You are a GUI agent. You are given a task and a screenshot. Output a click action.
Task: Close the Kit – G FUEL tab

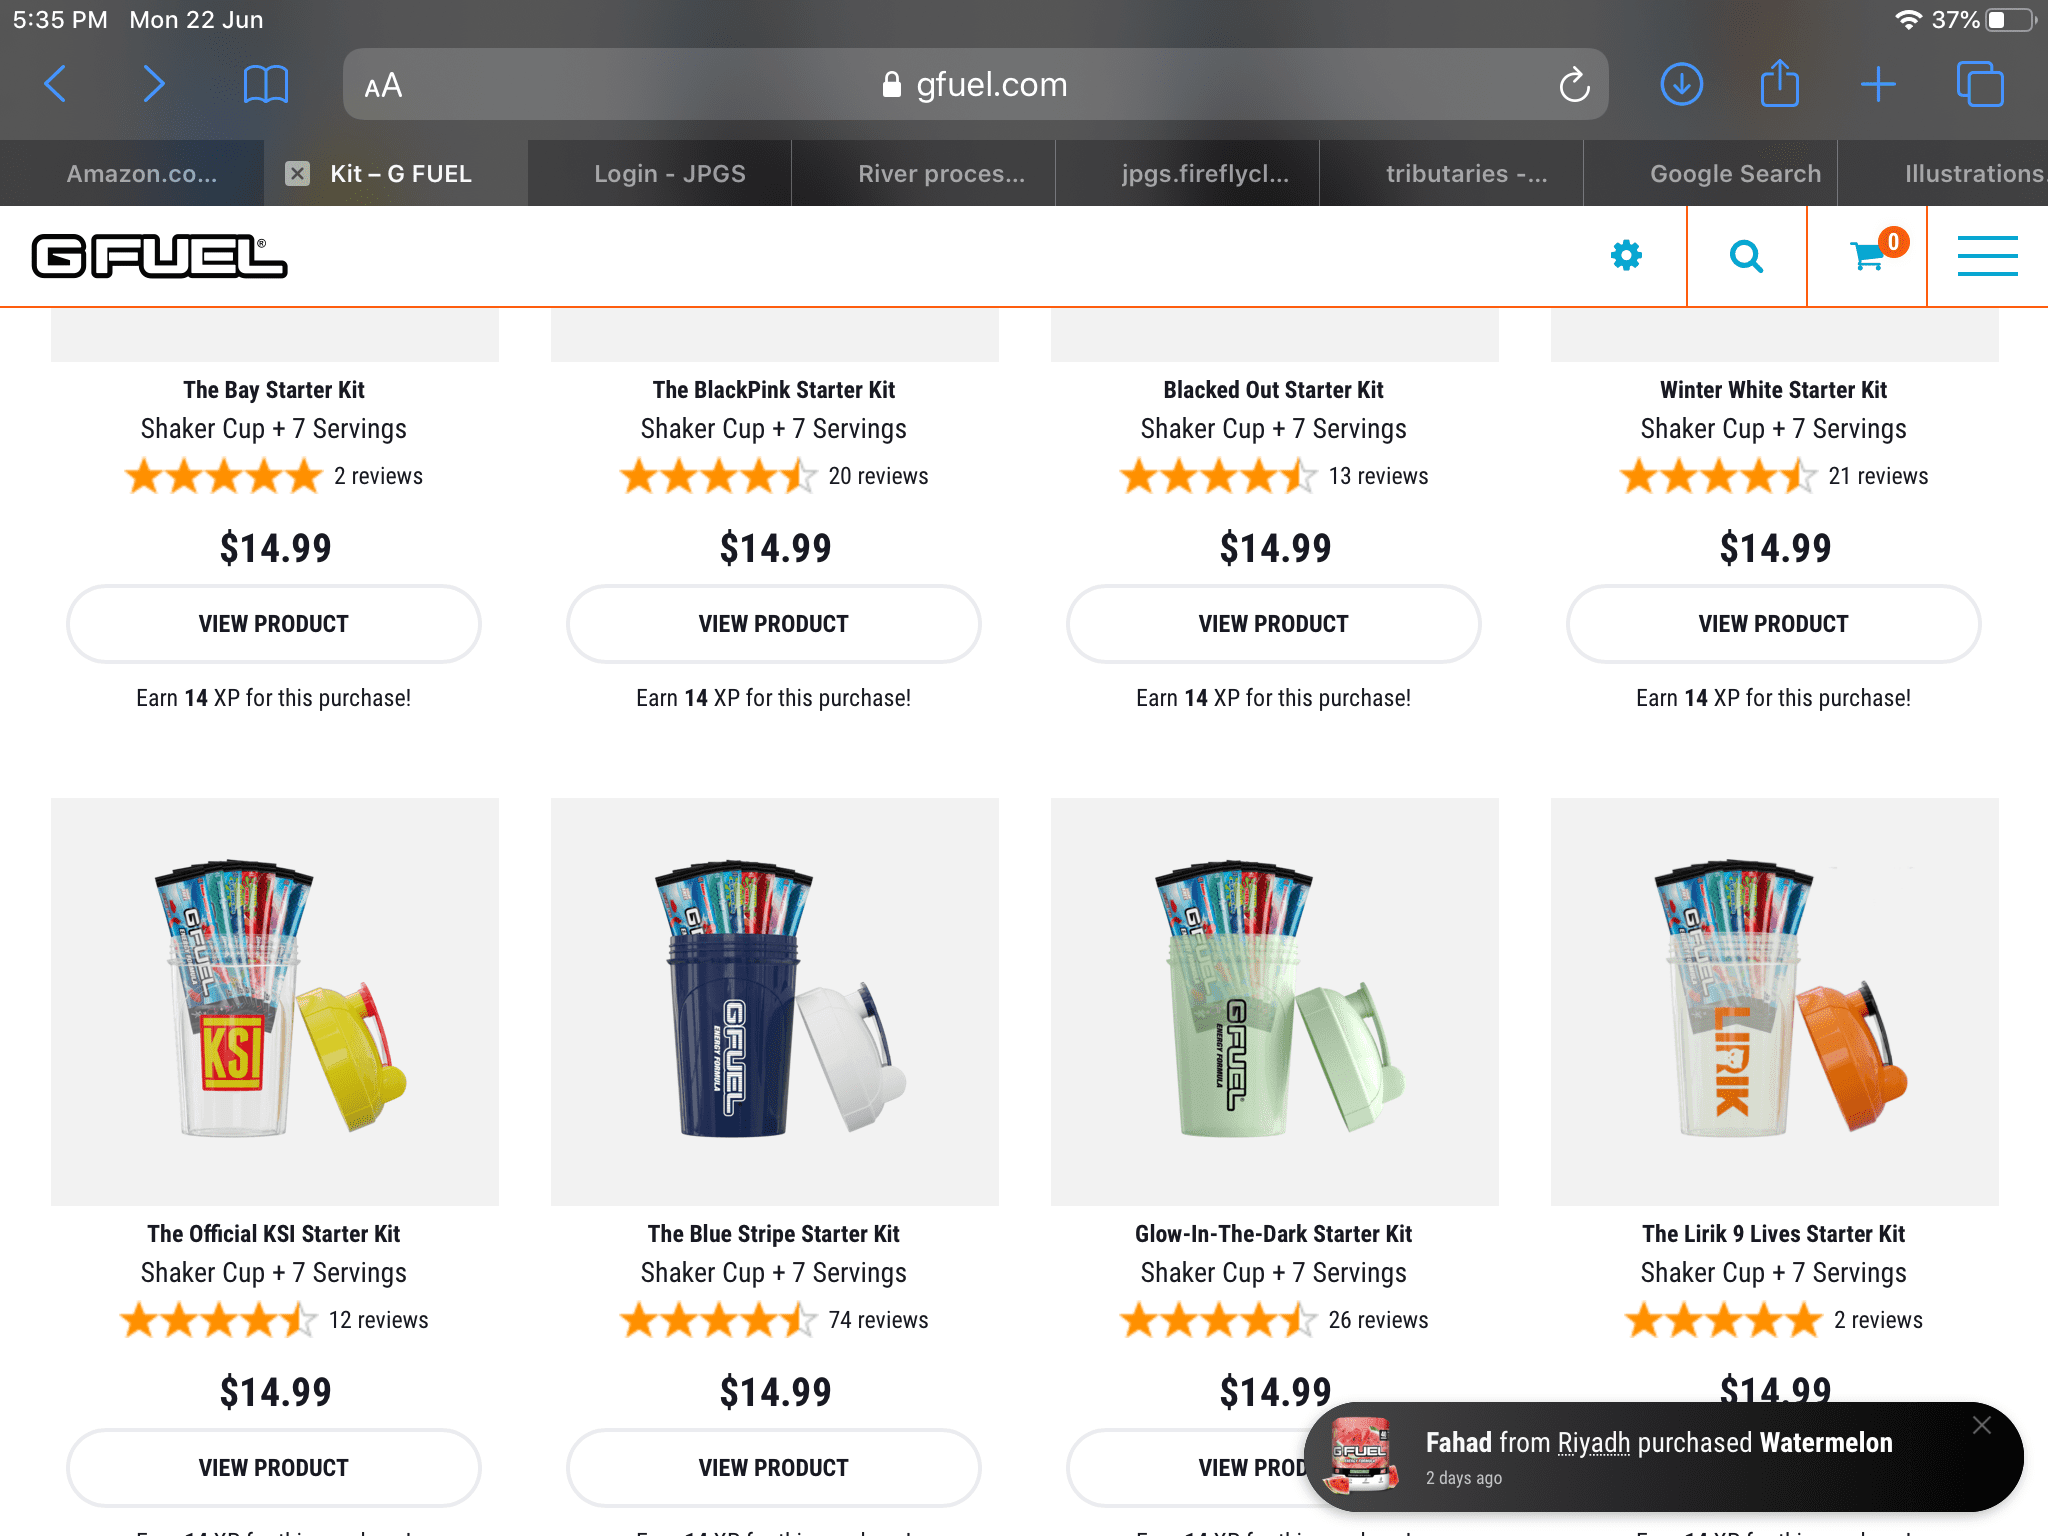click(297, 174)
